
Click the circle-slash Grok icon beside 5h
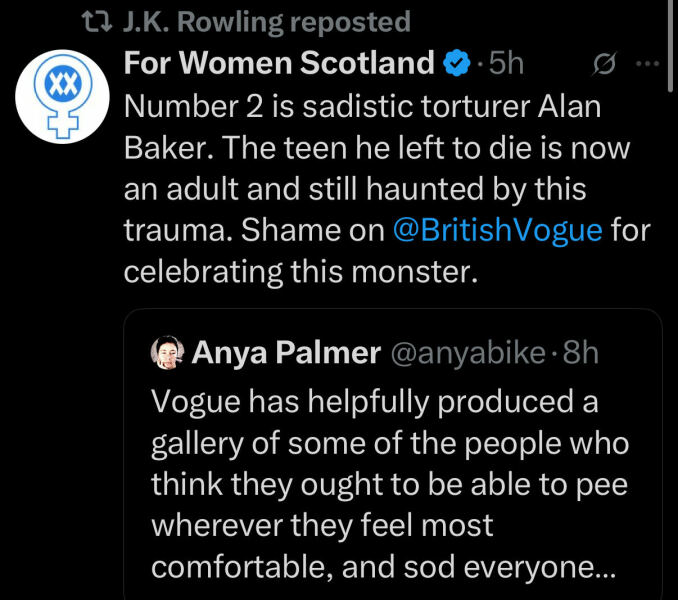point(604,64)
